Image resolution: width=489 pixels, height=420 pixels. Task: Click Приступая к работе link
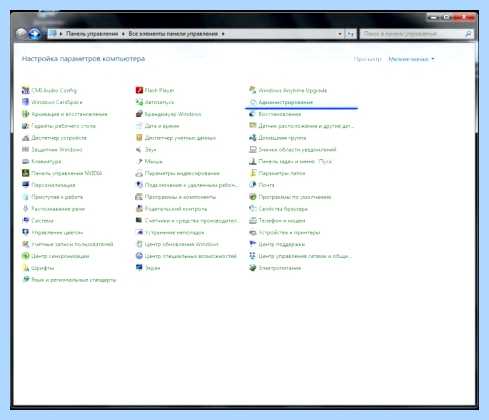click(x=57, y=197)
